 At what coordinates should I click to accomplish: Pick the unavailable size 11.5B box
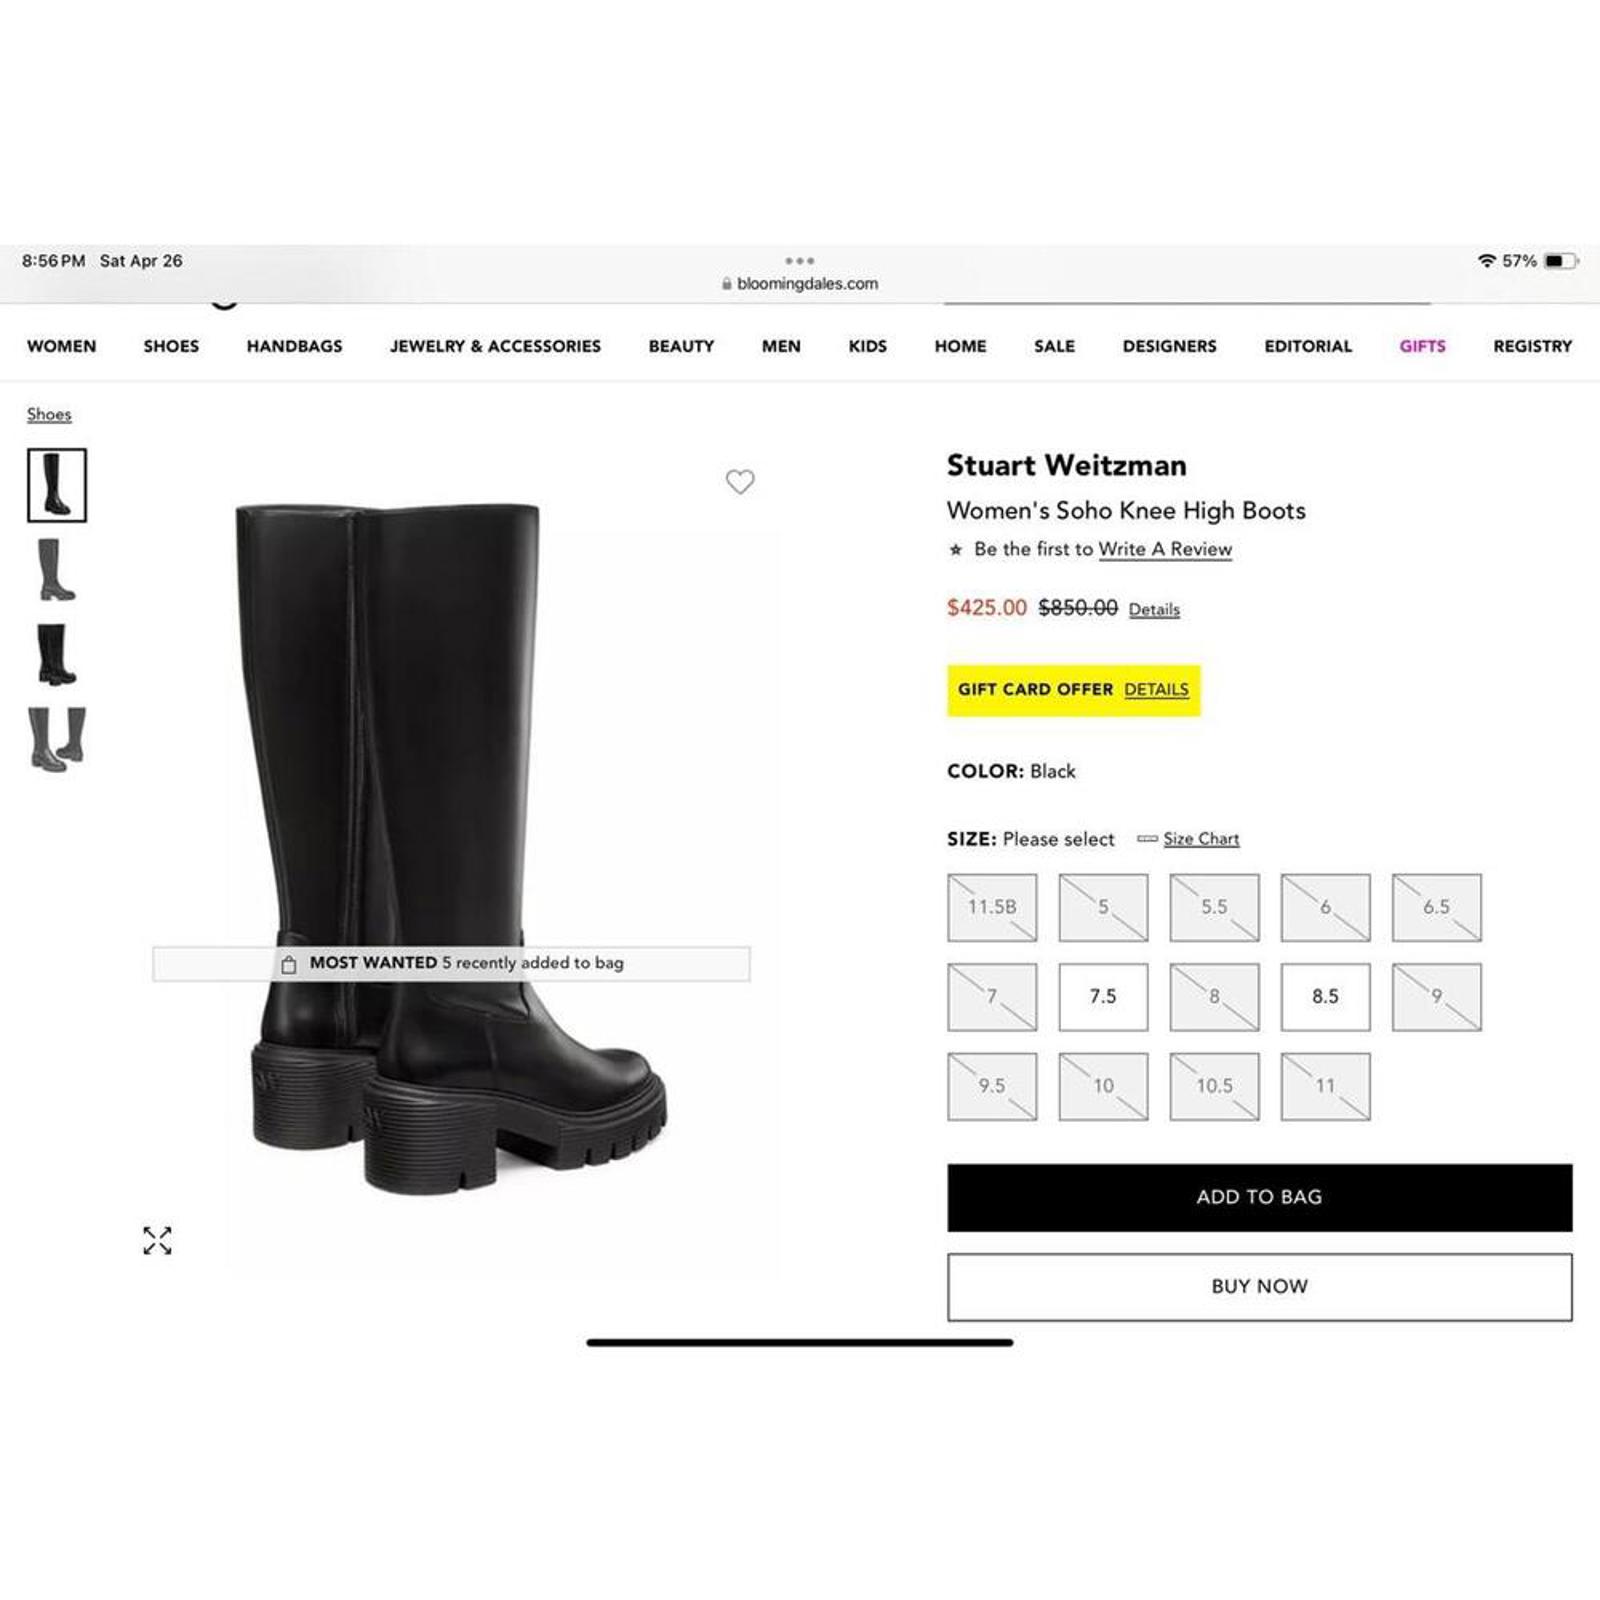pos(992,908)
